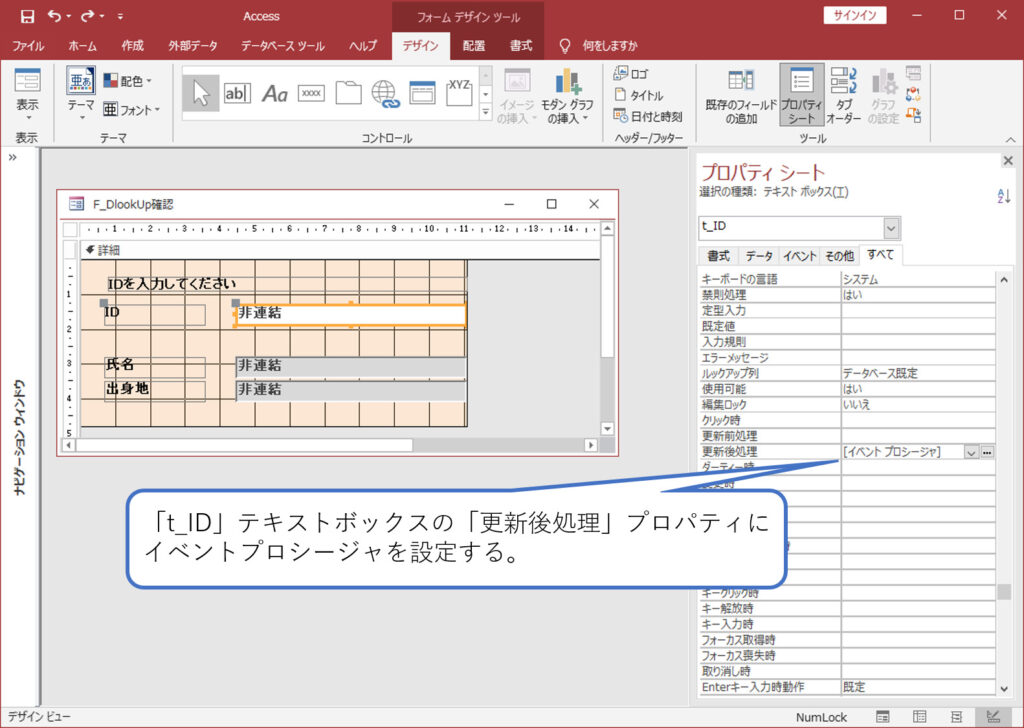Close the property sheet pane with X
1024x728 pixels.
point(1008,161)
